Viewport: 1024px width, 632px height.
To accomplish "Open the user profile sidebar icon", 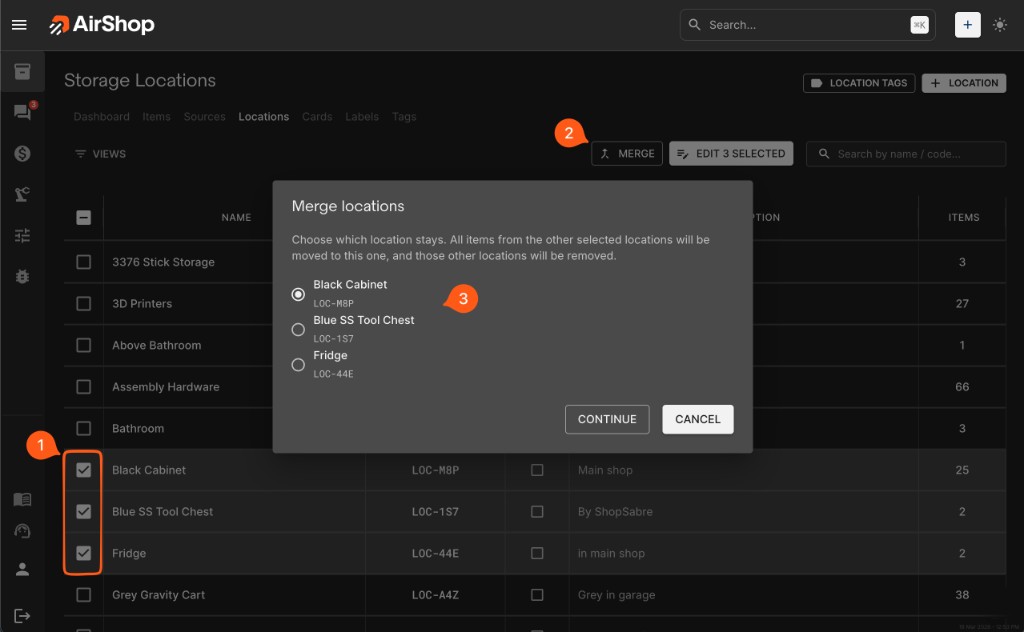I will [x=22, y=569].
